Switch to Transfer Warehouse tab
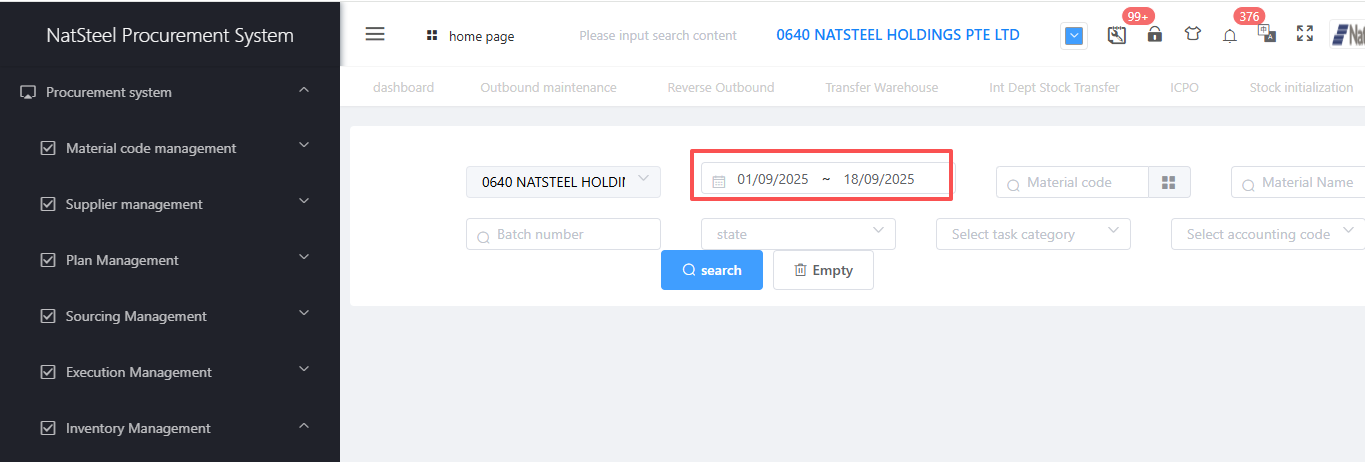This screenshot has width=1365, height=462. (881, 87)
